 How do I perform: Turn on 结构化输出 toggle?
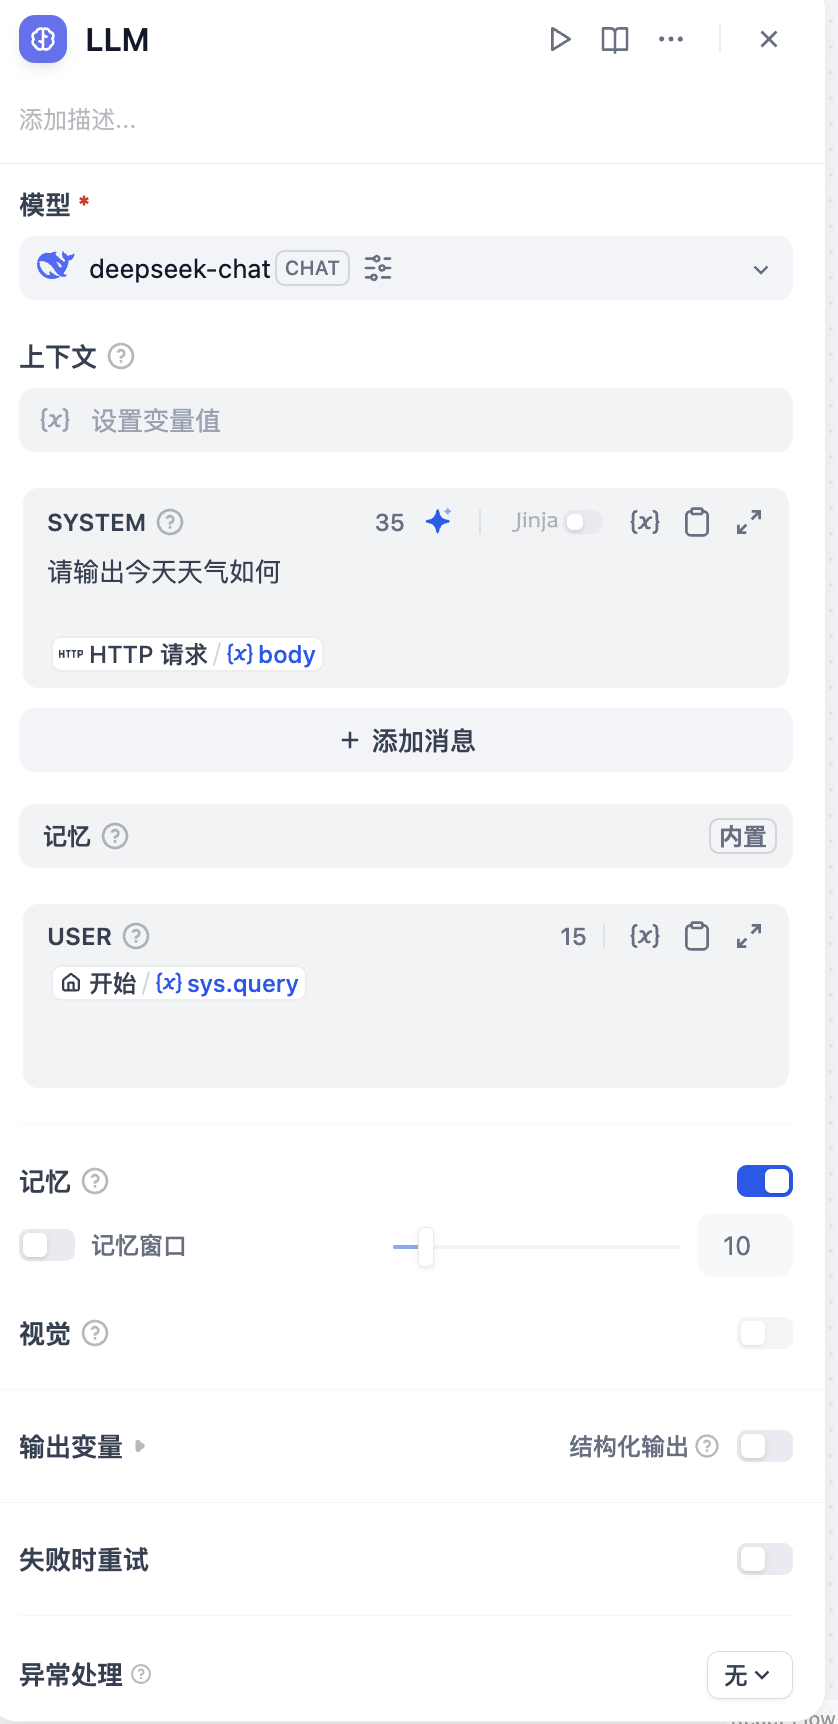pyautogui.click(x=765, y=1446)
